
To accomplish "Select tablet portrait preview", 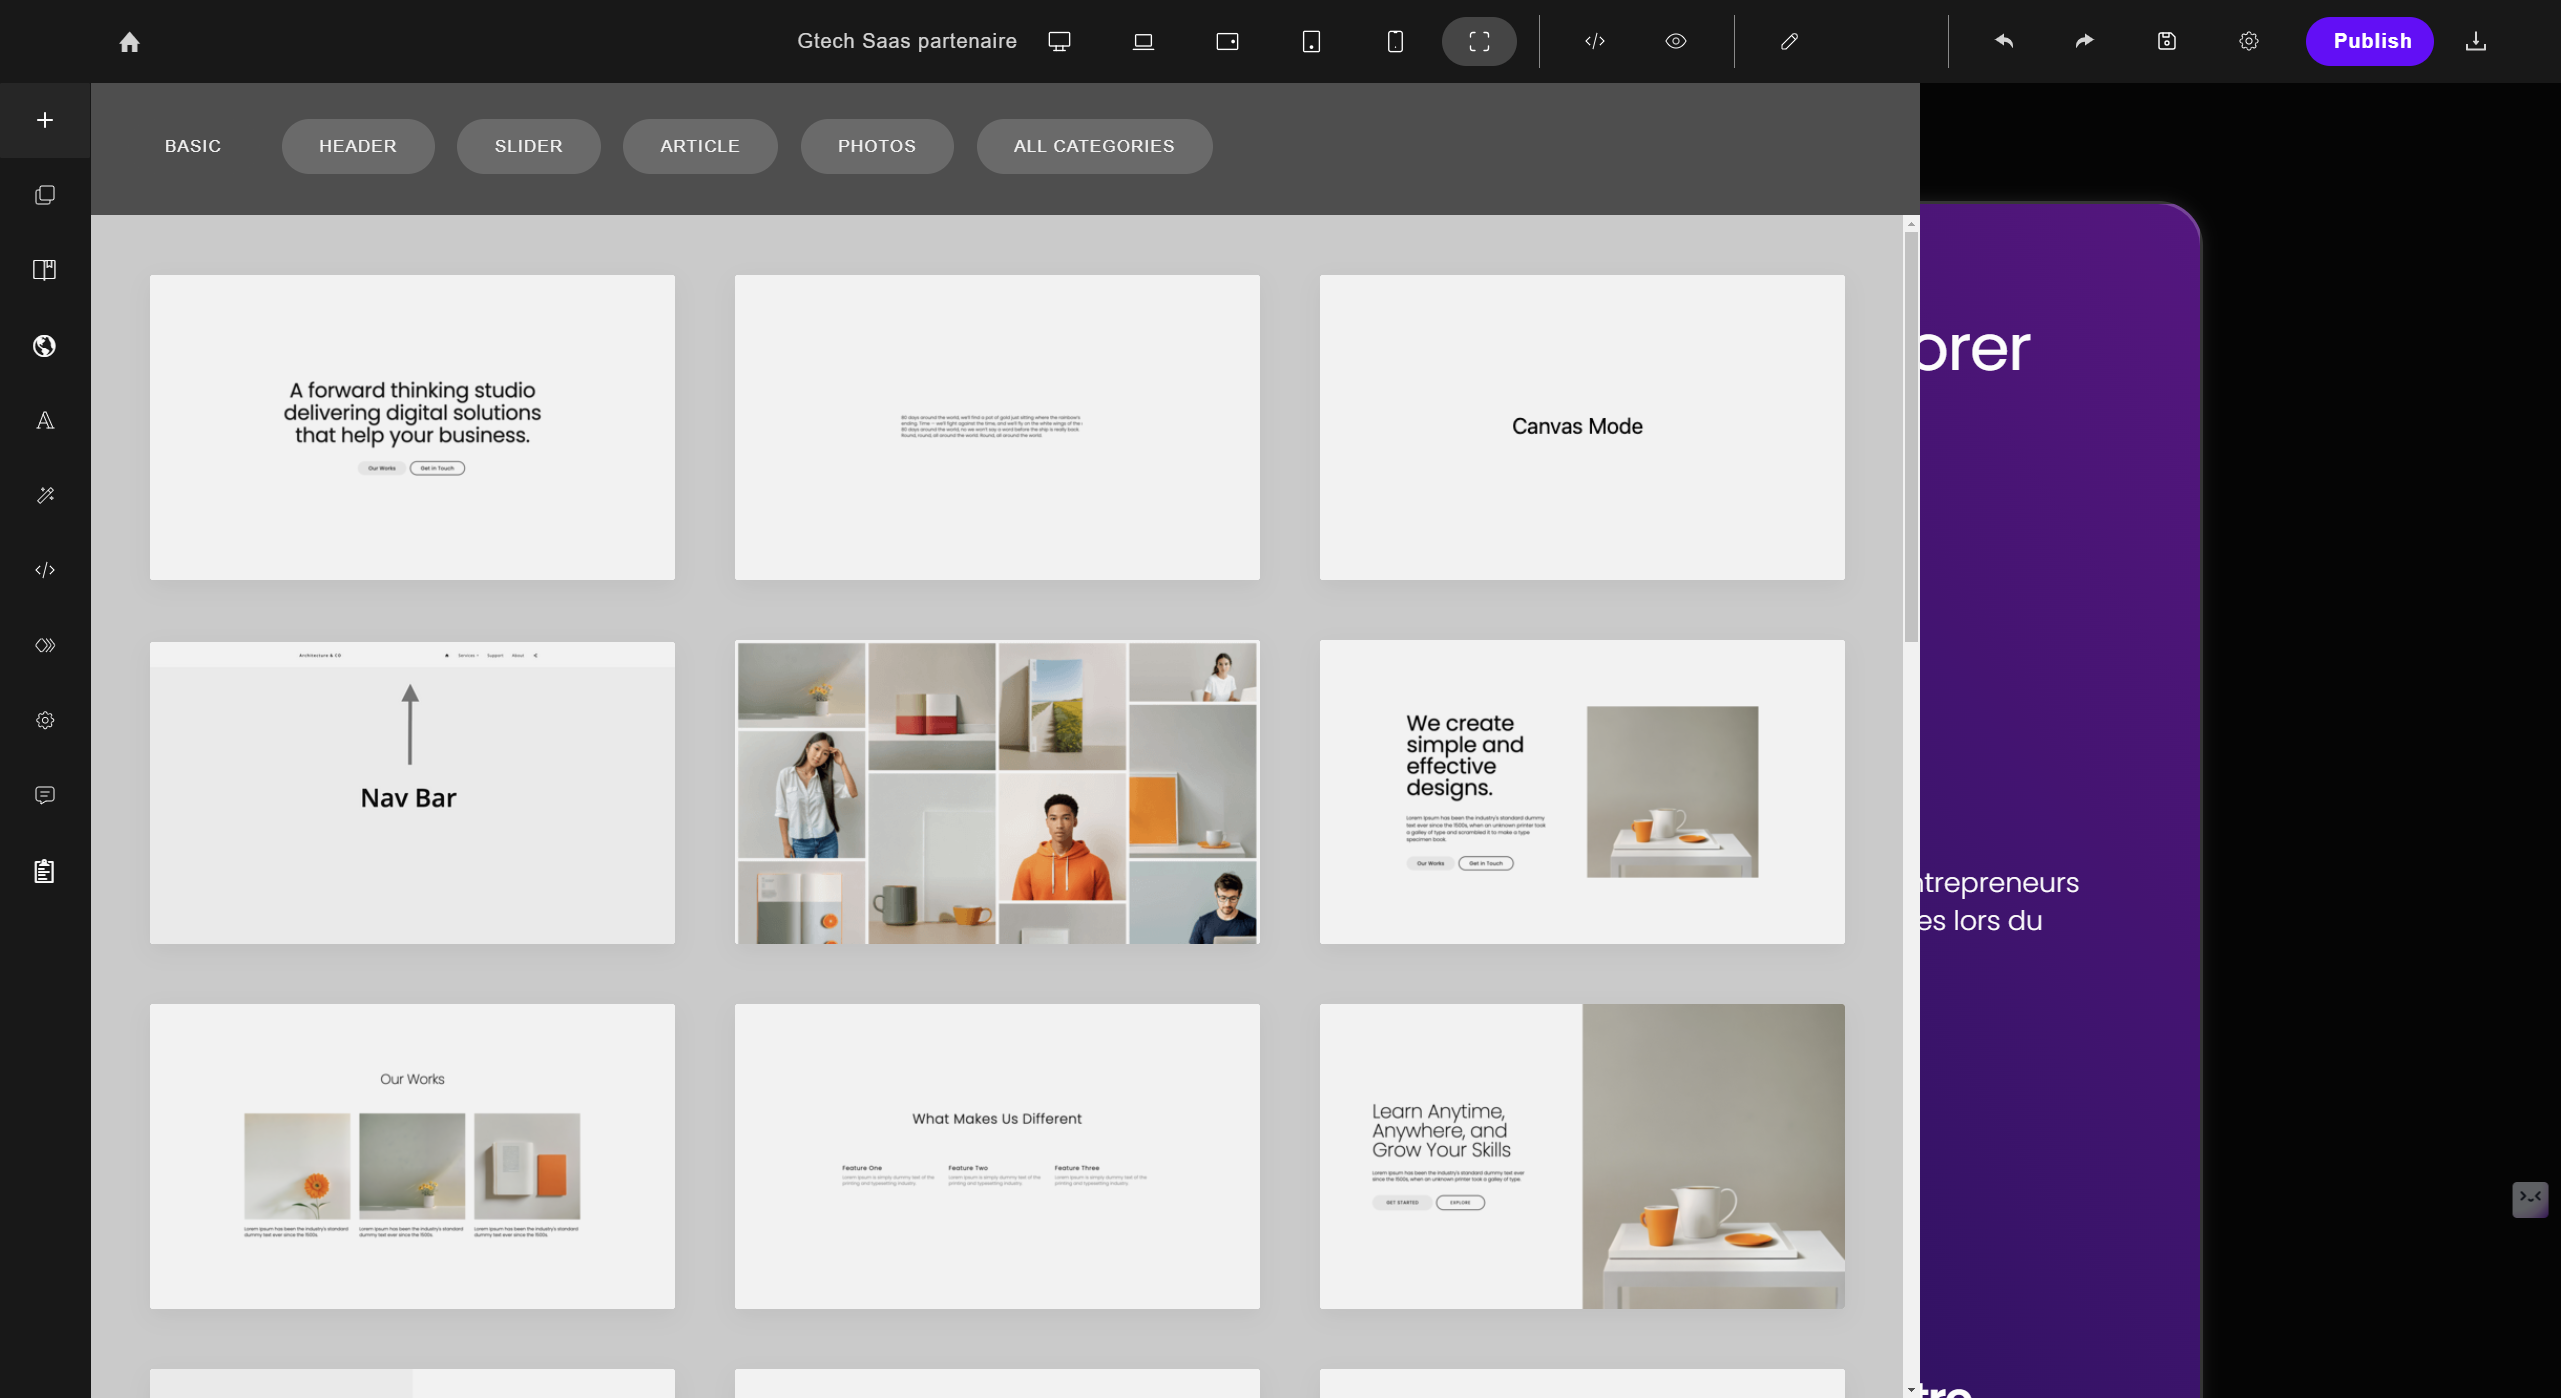I will (1311, 41).
